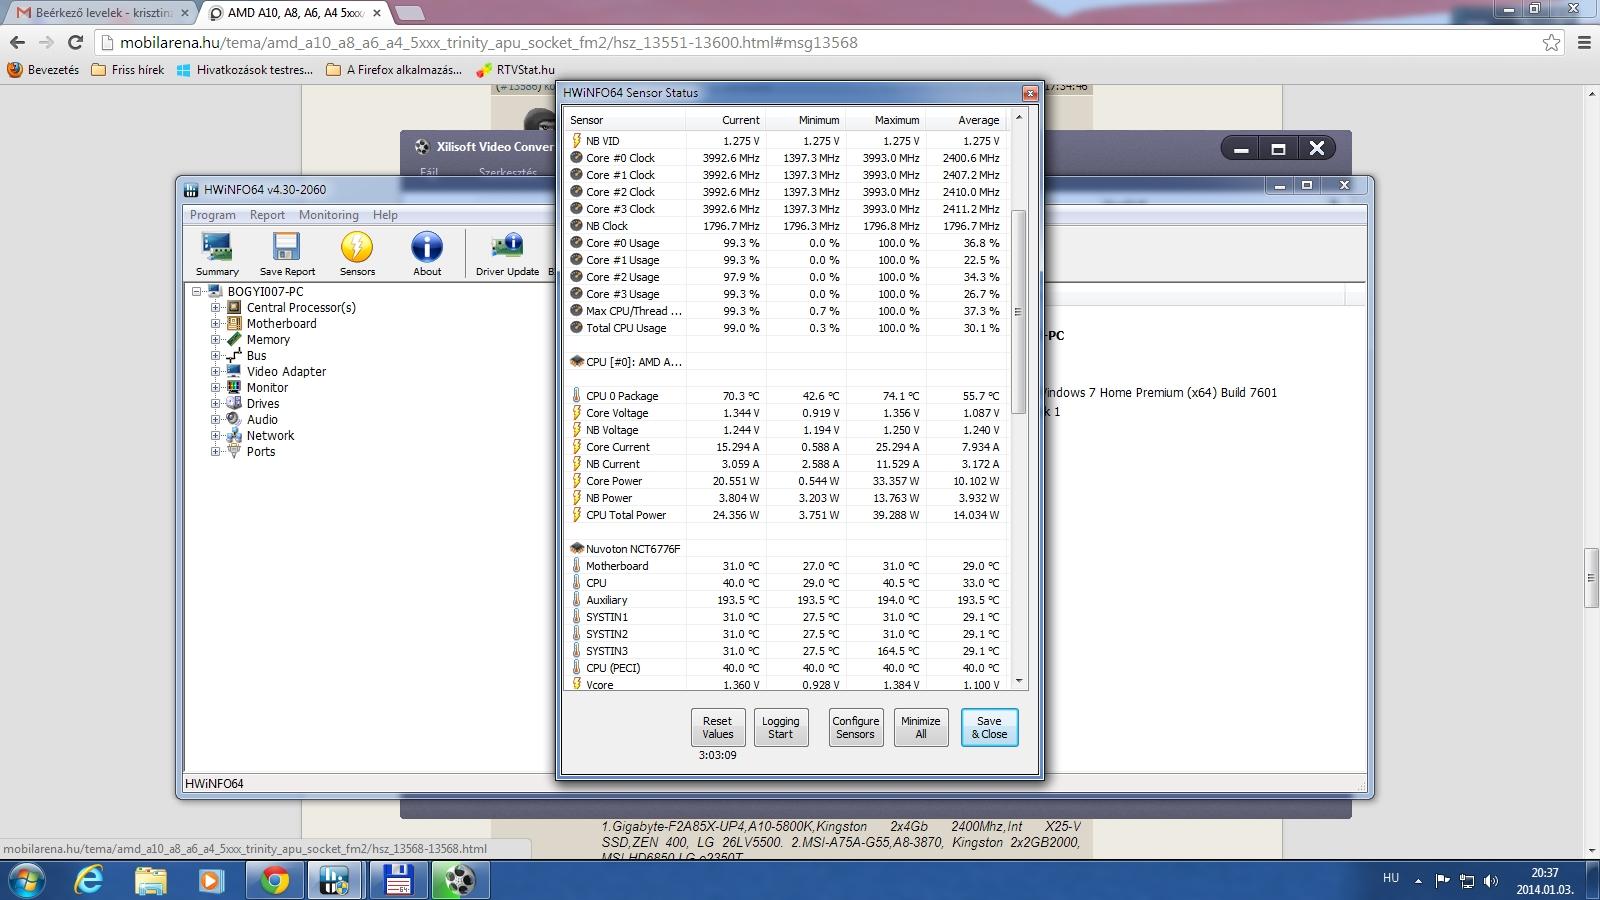Open the Help menu in HWiNFO64

[385, 215]
